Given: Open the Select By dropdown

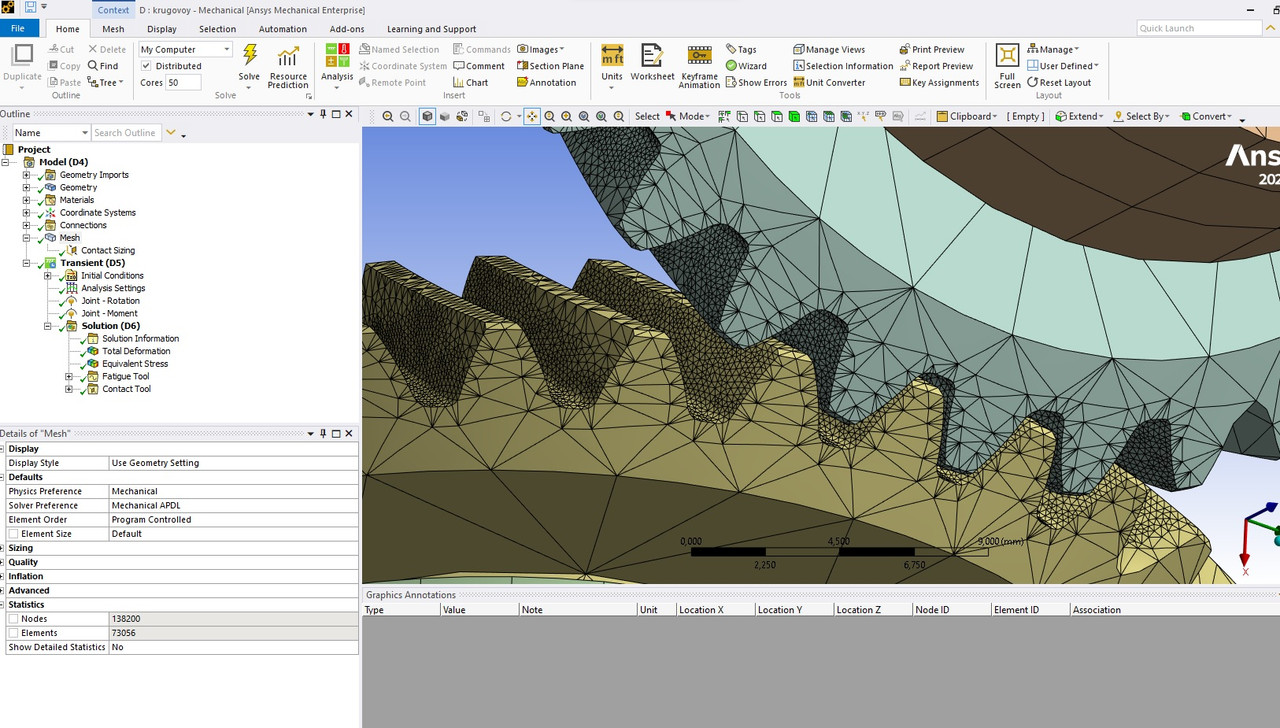Looking at the screenshot, I should pyautogui.click(x=1141, y=116).
